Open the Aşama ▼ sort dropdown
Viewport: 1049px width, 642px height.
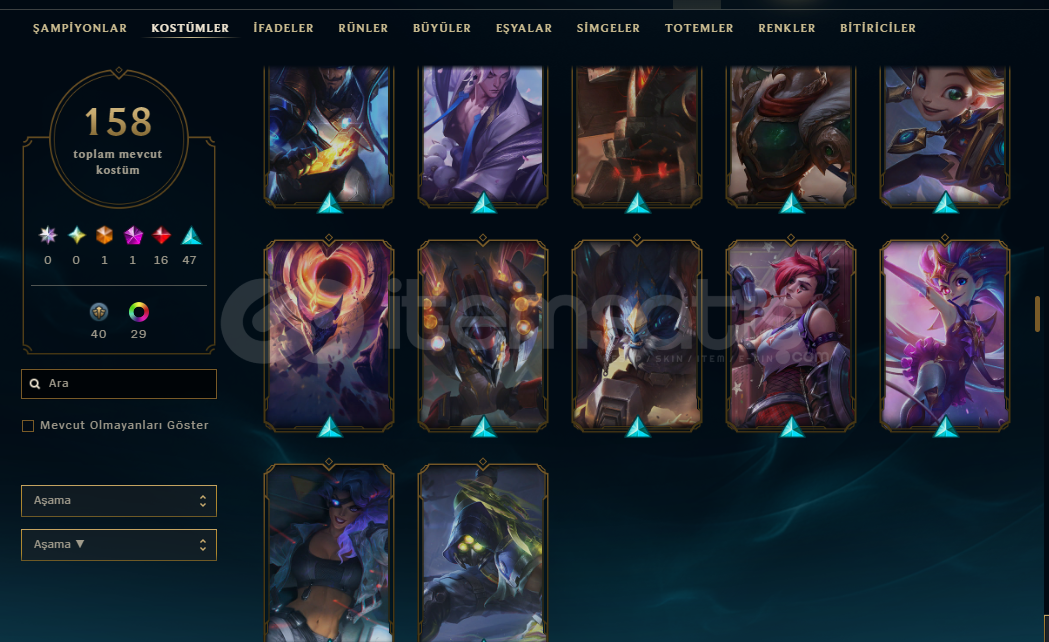pos(119,545)
